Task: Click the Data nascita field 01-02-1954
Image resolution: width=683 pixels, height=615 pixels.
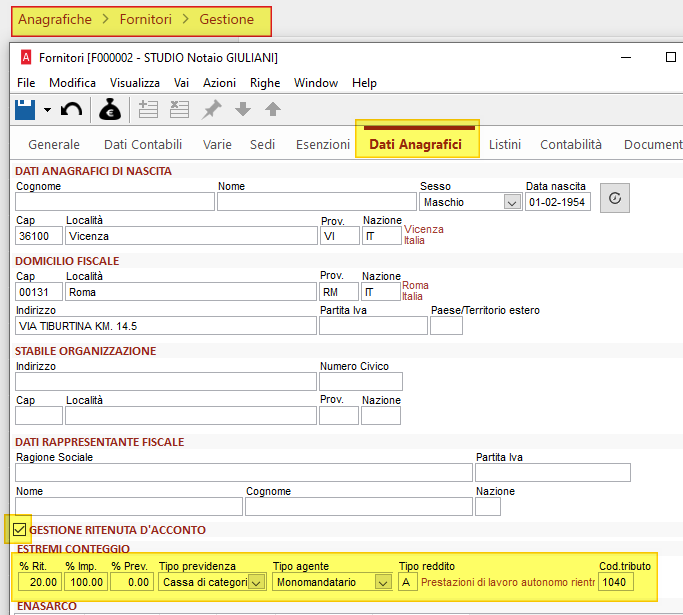Action: point(558,202)
